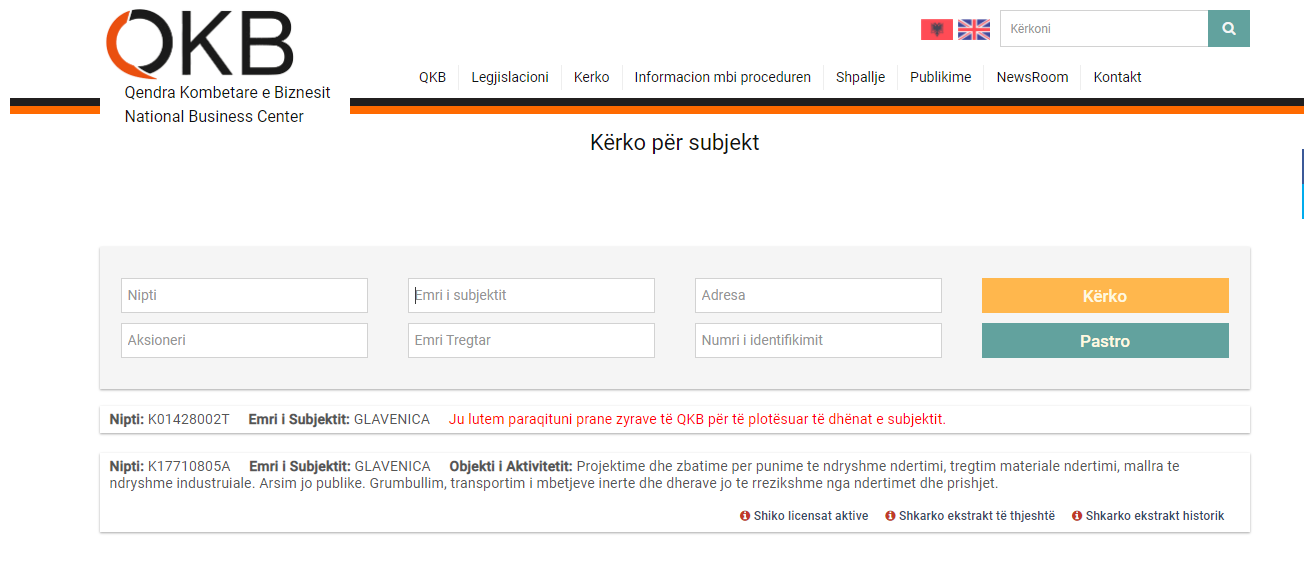Open the NewsRoom menu item
The height and width of the screenshot is (567, 1304).
tap(1032, 77)
